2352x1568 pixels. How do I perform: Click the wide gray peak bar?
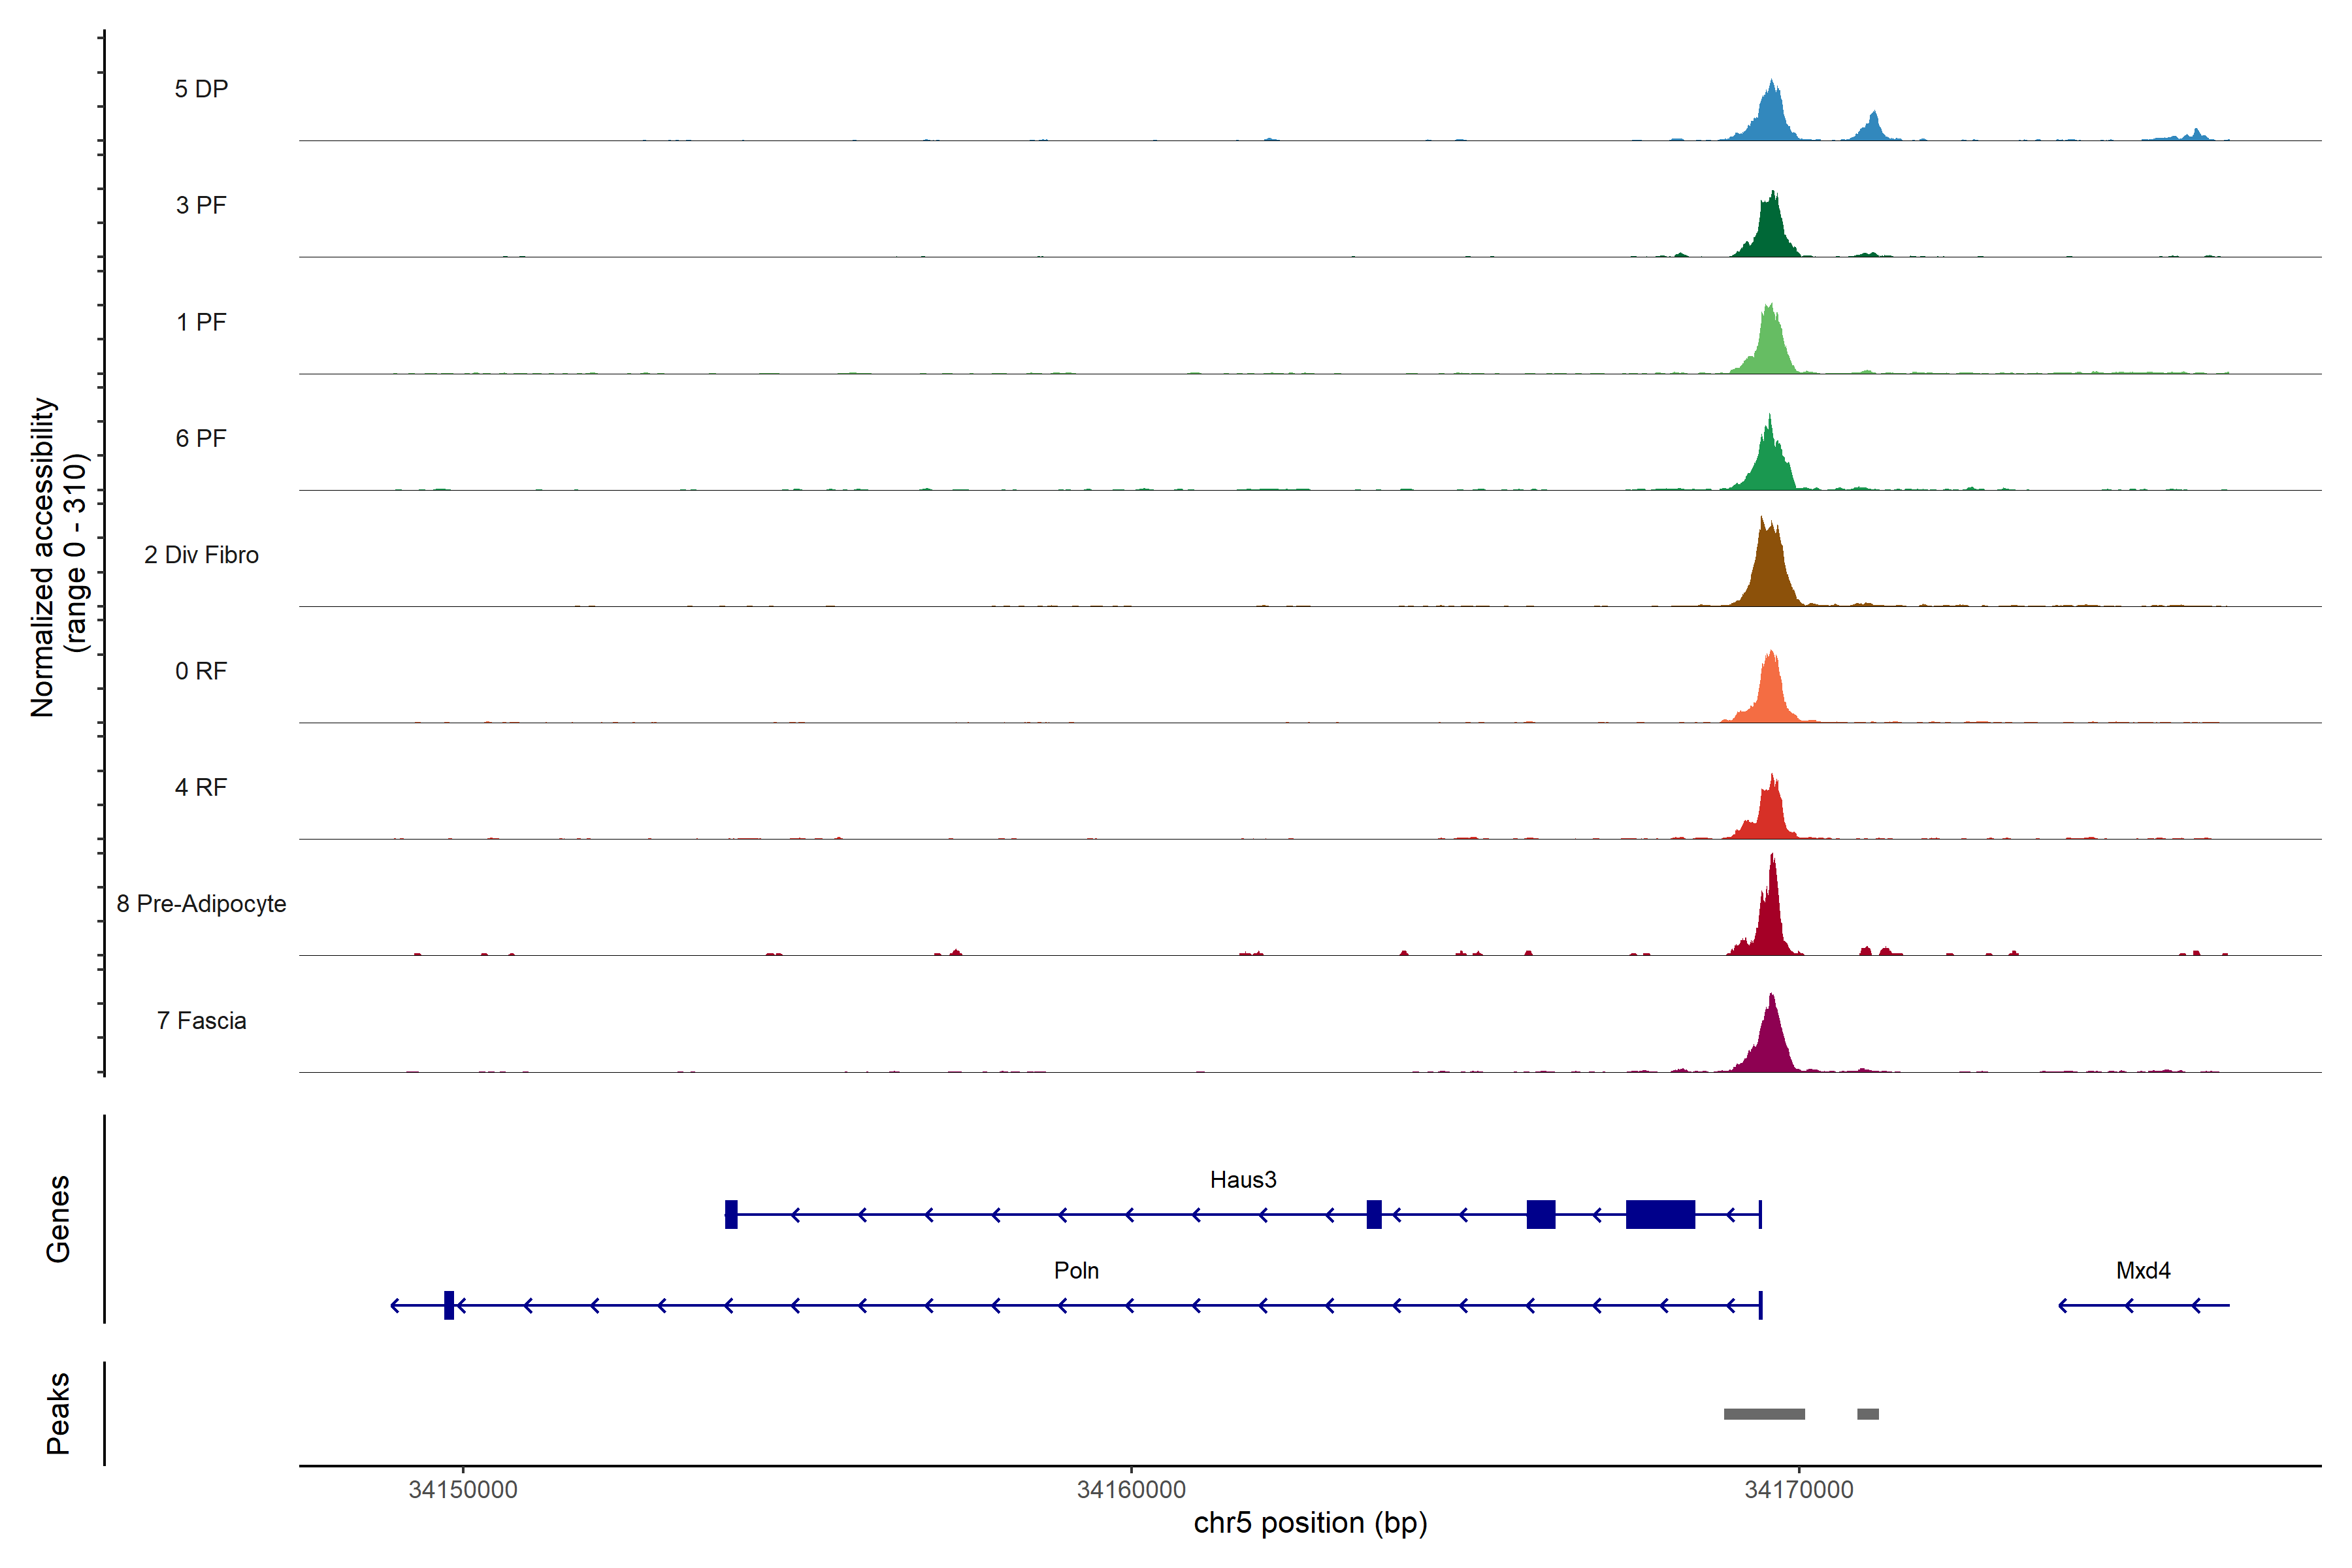click(1764, 1414)
